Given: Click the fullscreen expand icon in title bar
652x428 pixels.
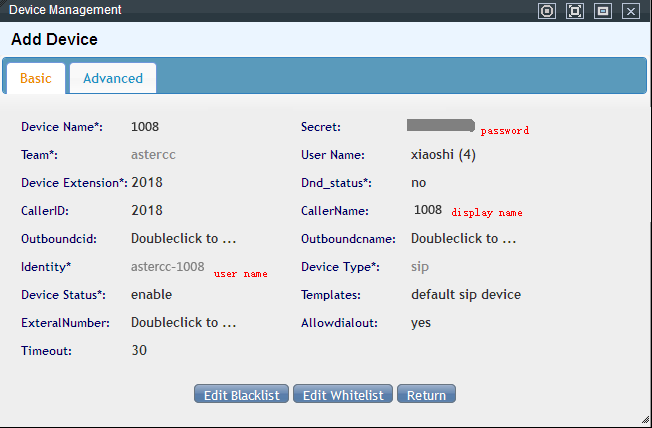Looking at the screenshot, I should pos(574,11).
